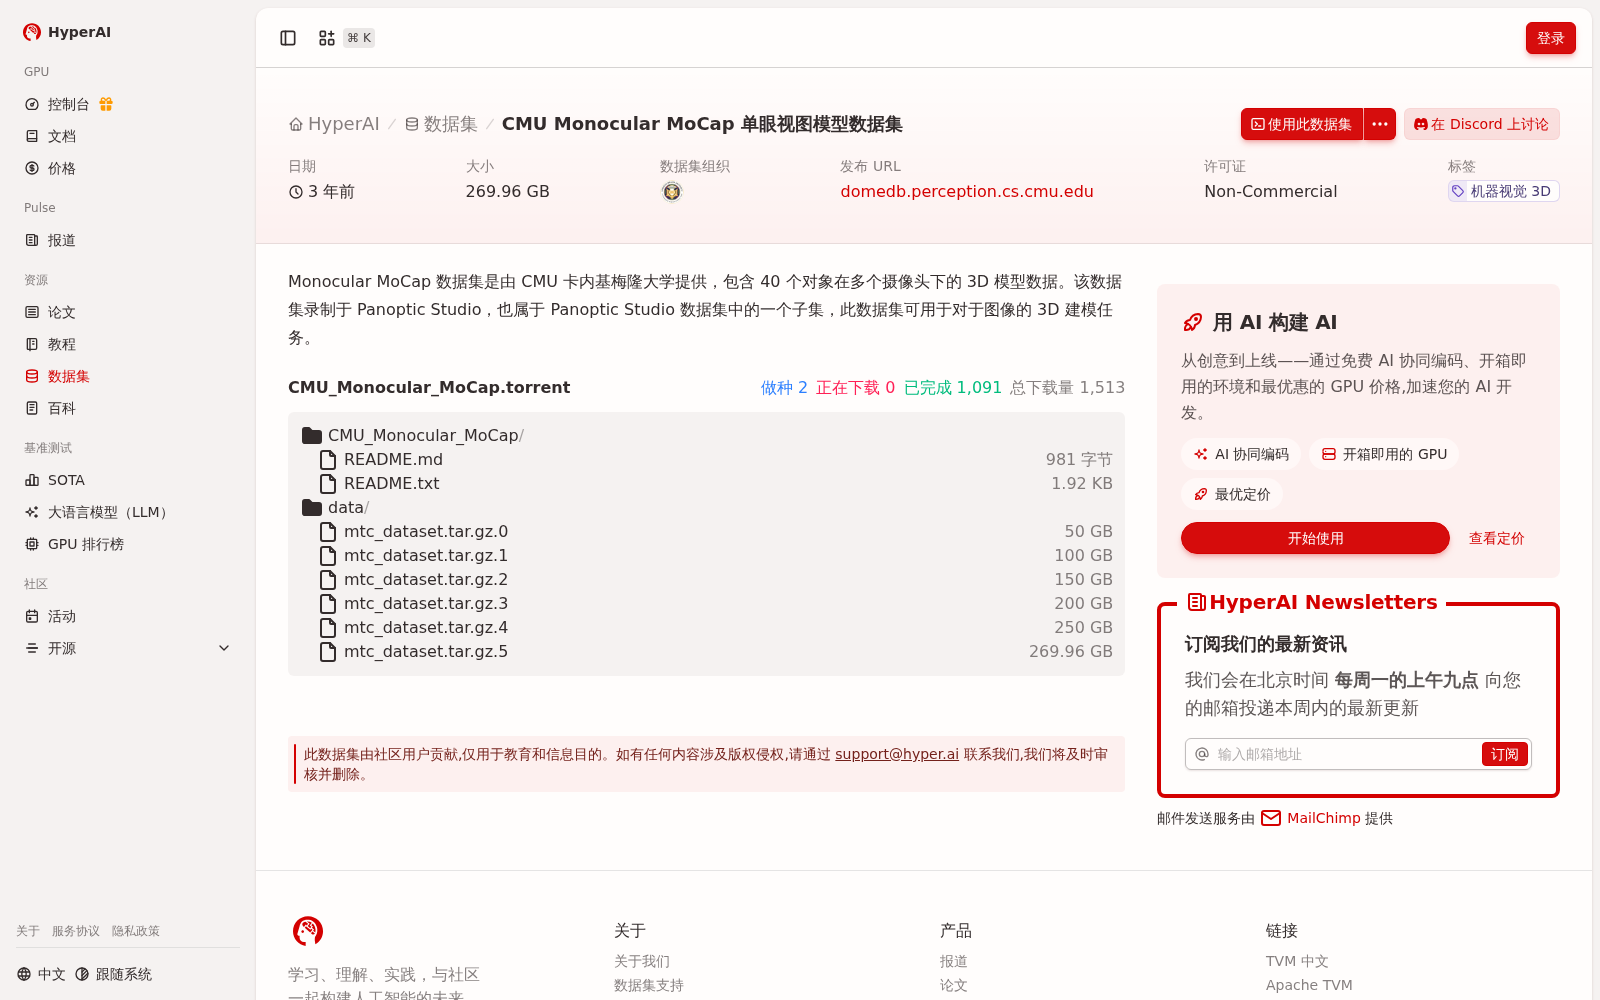This screenshot has height=1000, width=1600.
Task: Click 开箱即用的 GPU chip
Action: [x=1384, y=454]
